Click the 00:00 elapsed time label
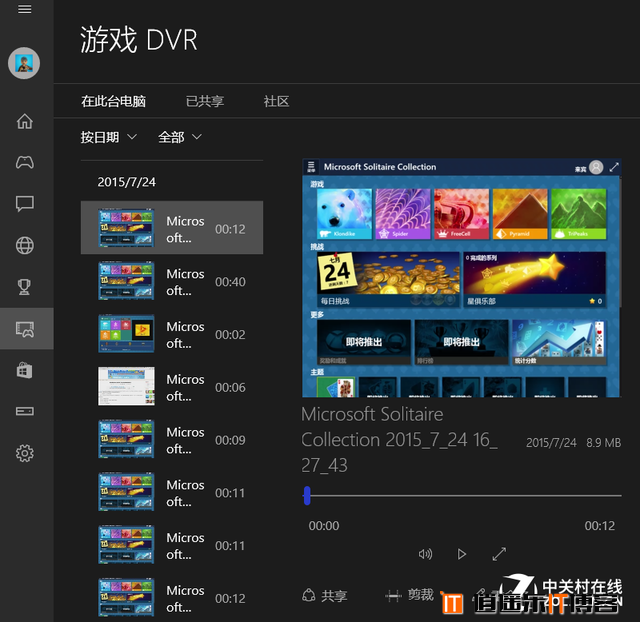Viewport: 640px width, 622px height. [x=324, y=525]
